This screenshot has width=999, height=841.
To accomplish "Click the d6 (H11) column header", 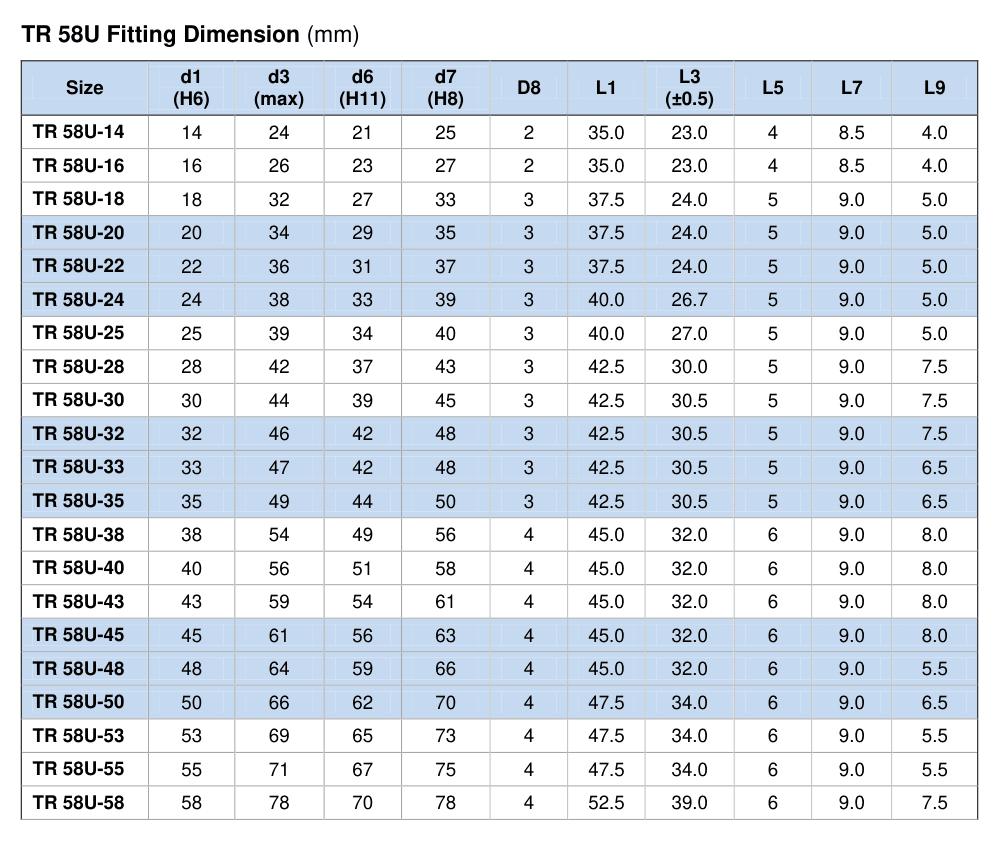I will pos(363,88).
